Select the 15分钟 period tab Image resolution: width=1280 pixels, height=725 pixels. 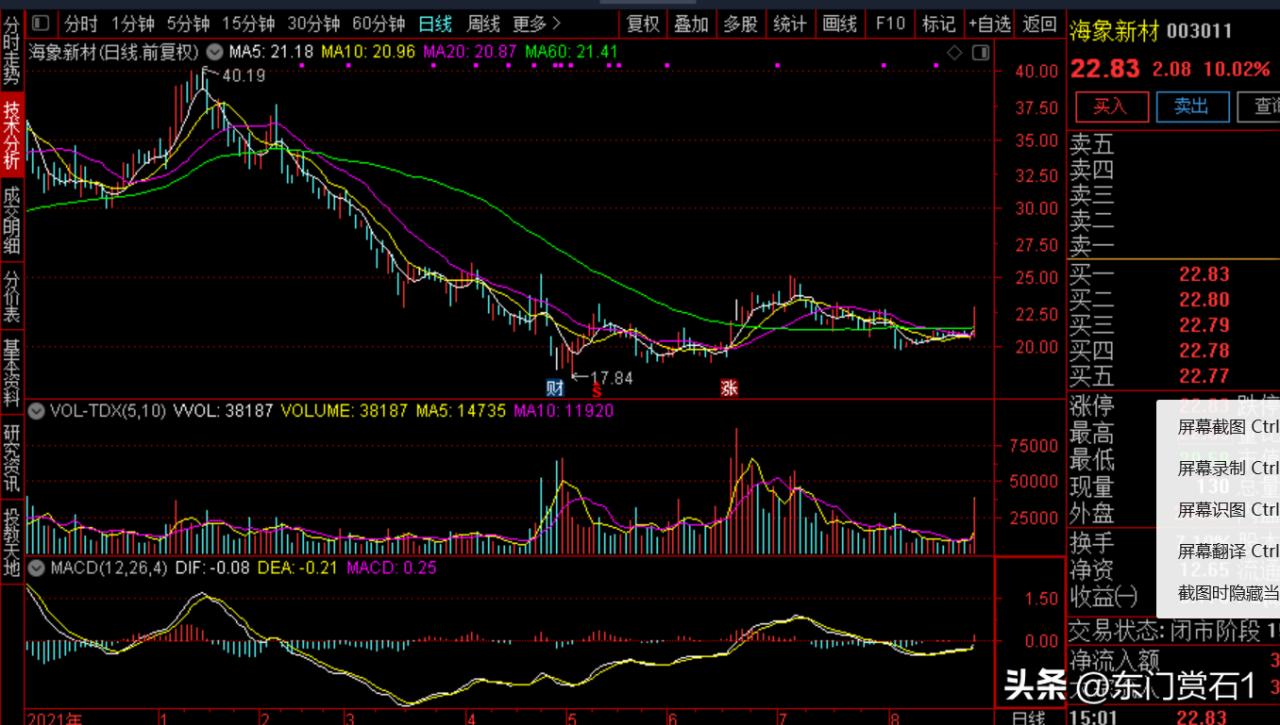[247, 23]
